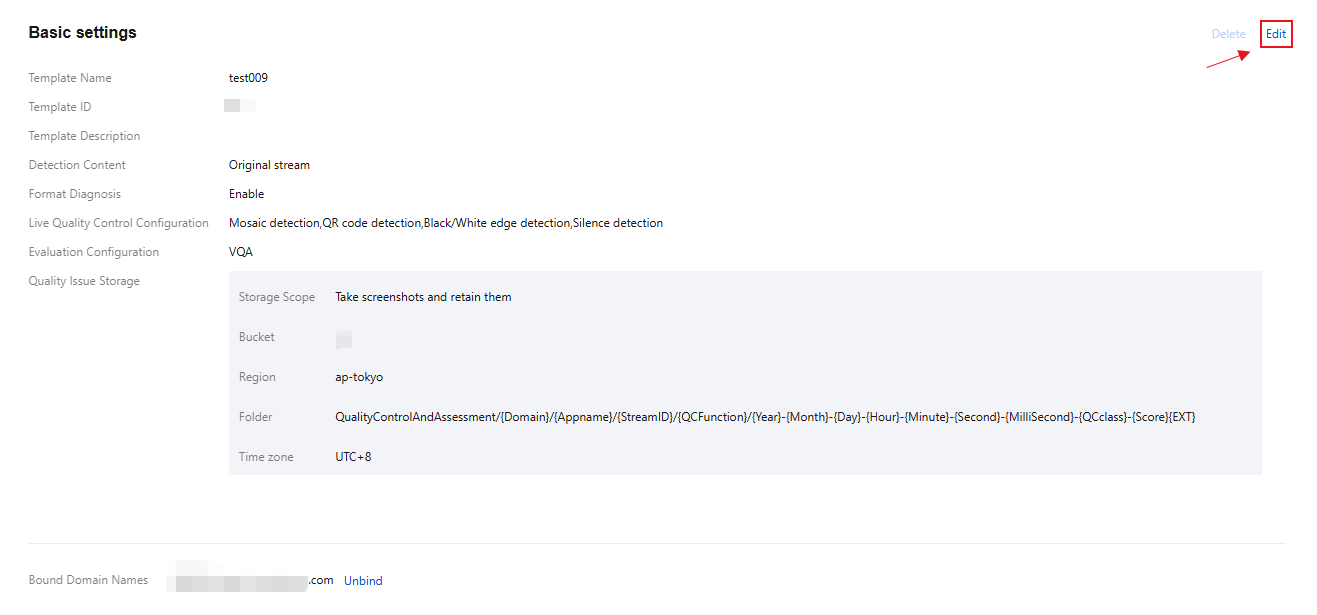Click the Mosaic detection configuration text
Viewport: 1317px width, 615px height.
(274, 223)
